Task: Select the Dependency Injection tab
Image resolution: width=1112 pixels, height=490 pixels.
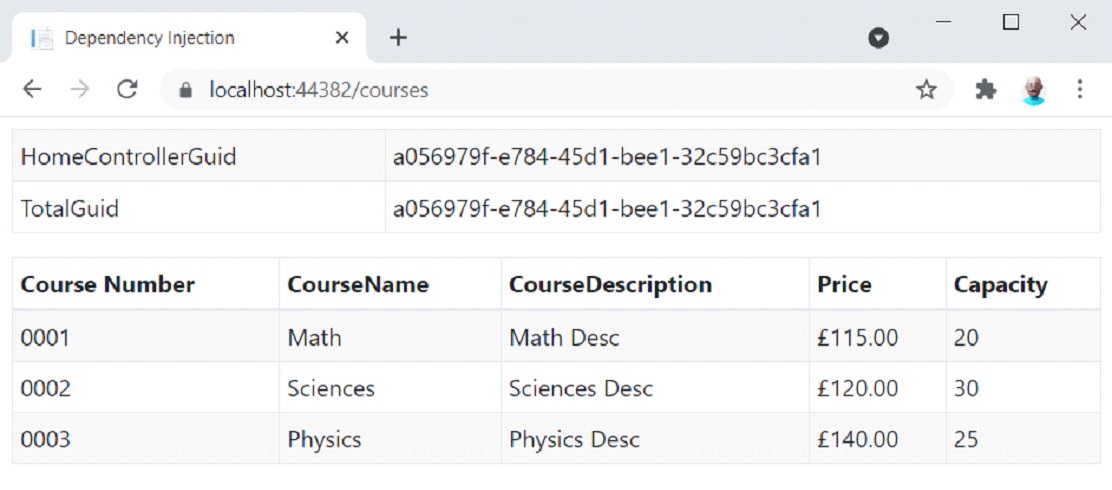Action: click(x=188, y=38)
